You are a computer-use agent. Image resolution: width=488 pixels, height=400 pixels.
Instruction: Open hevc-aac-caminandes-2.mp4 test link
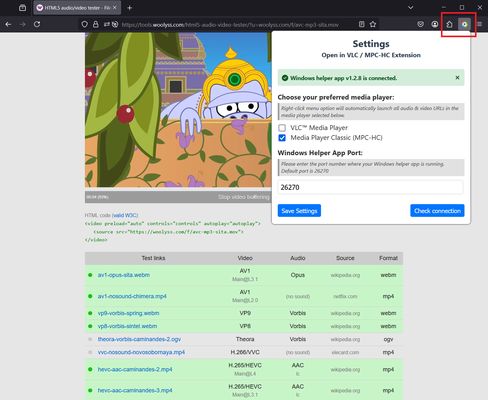click(x=135, y=370)
